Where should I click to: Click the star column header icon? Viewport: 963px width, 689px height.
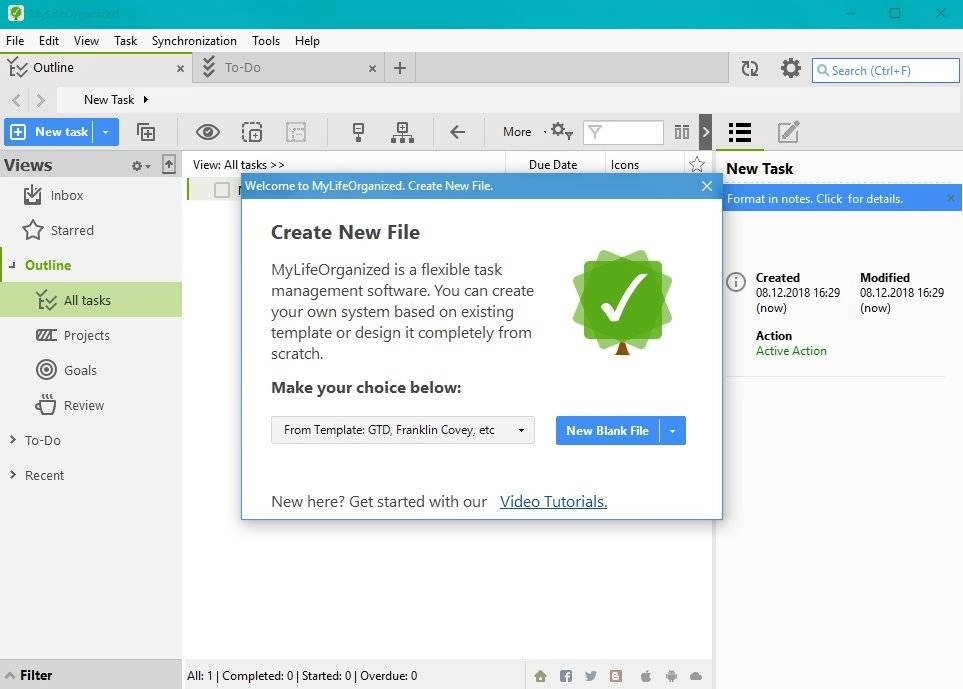(x=696, y=165)
